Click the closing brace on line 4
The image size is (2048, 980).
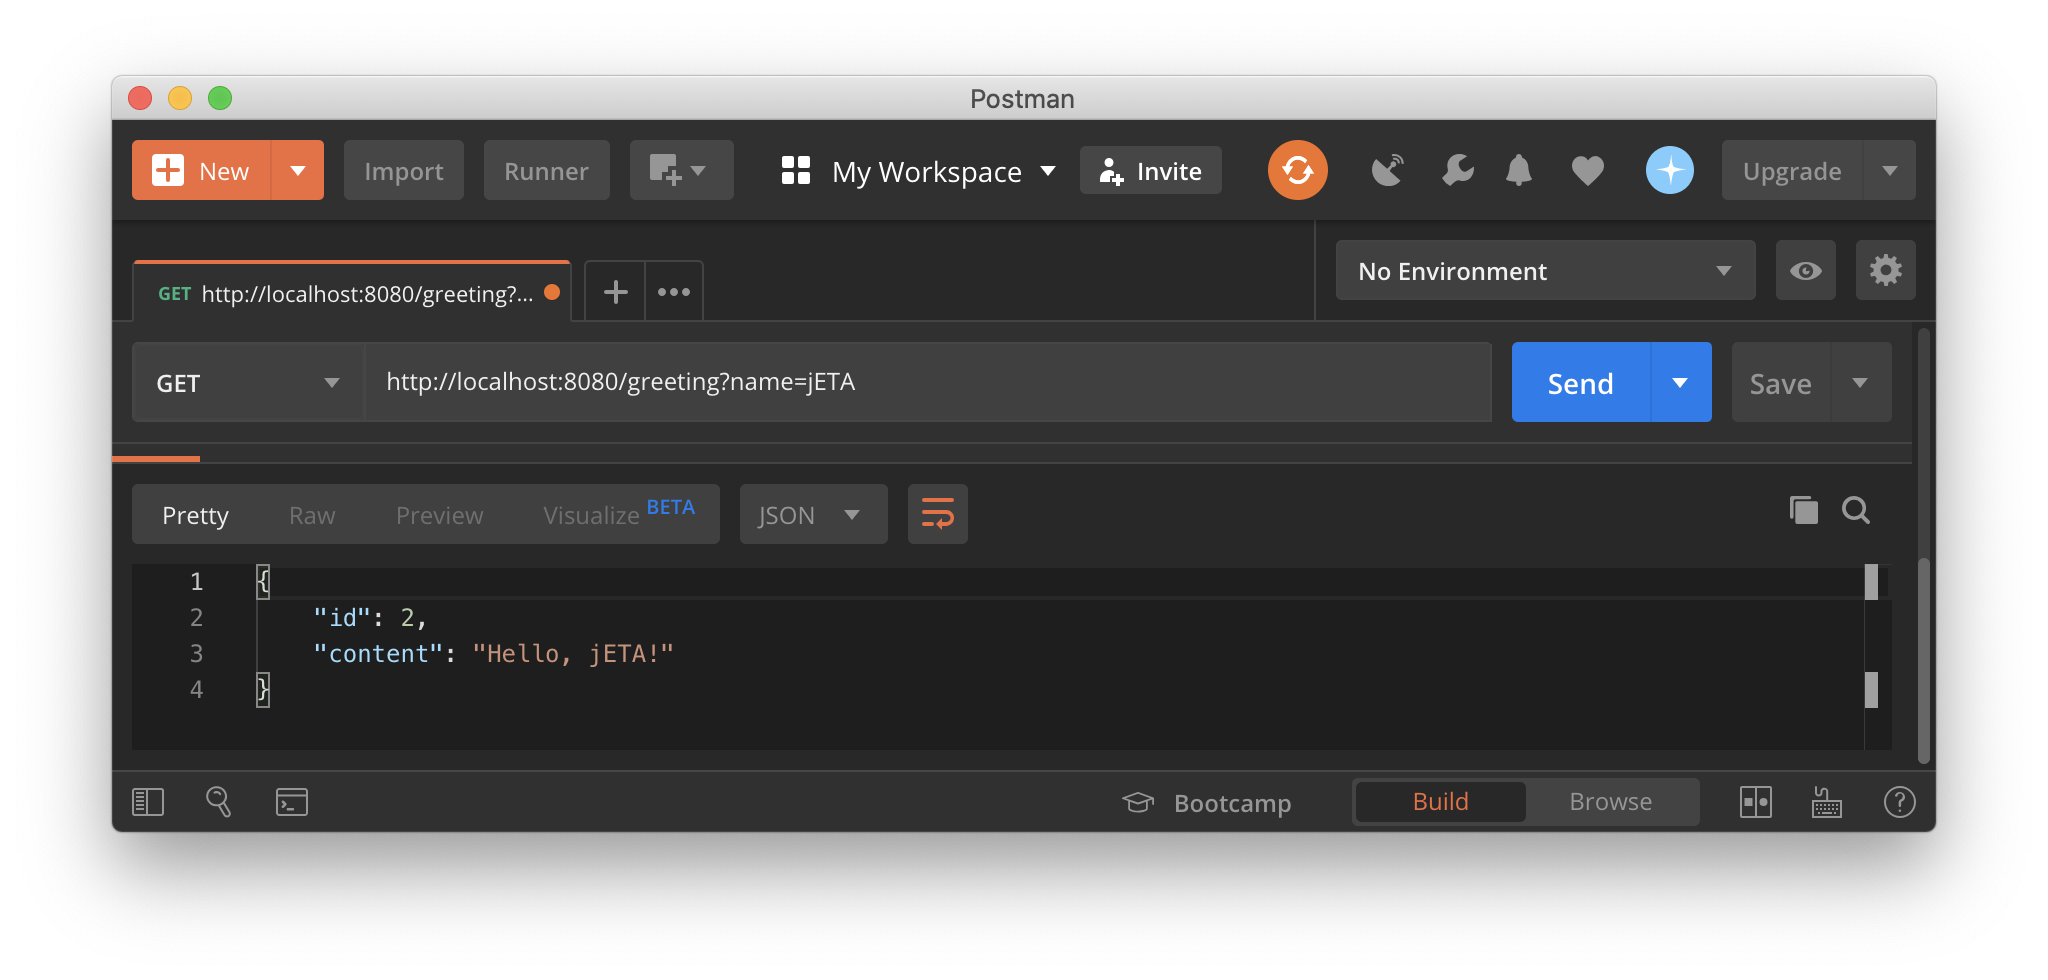point(263,689)
